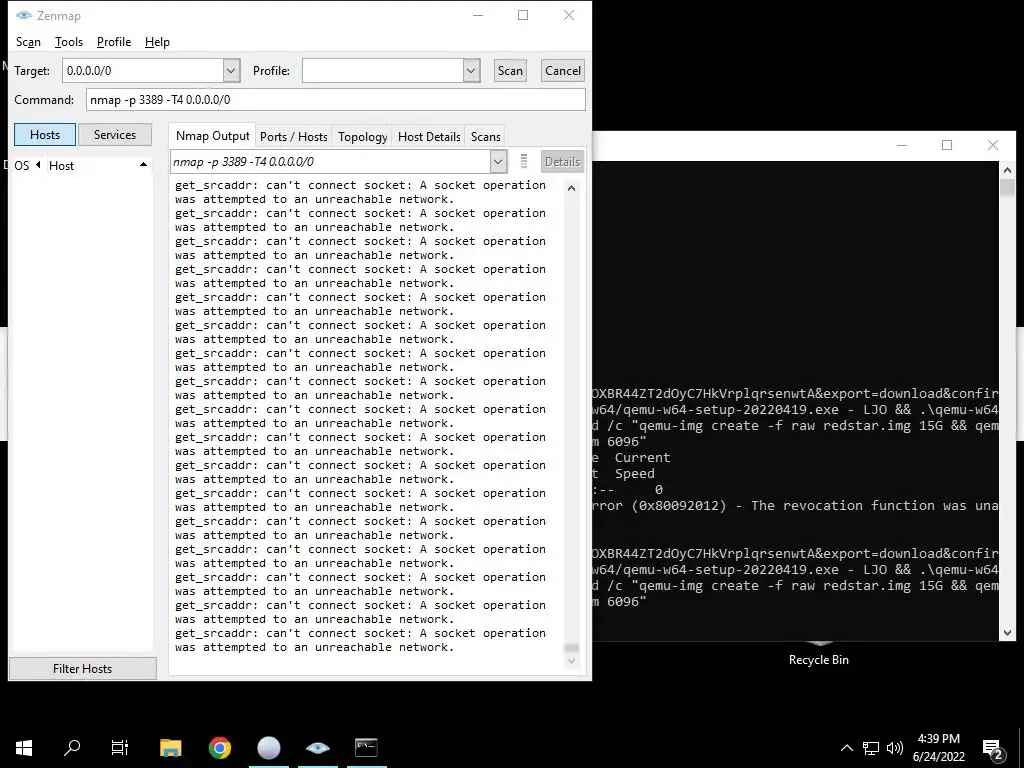Click command prompt scrollbar down arrow
1024x768 pixels.
[x=1007, y=632]
